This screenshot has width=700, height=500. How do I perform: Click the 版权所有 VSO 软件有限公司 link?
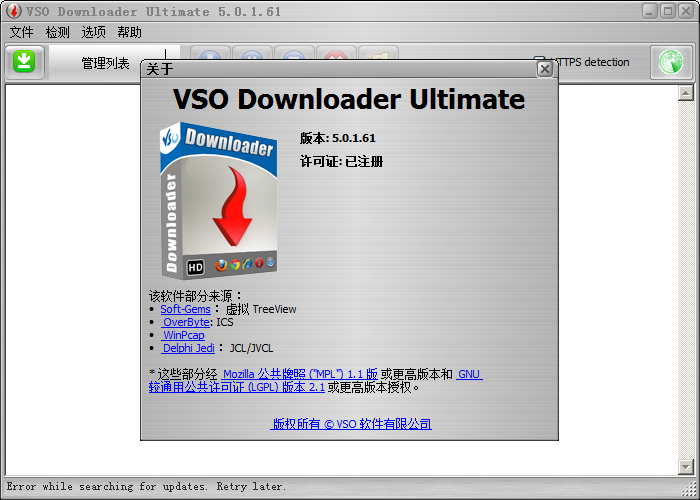point(351,424)
